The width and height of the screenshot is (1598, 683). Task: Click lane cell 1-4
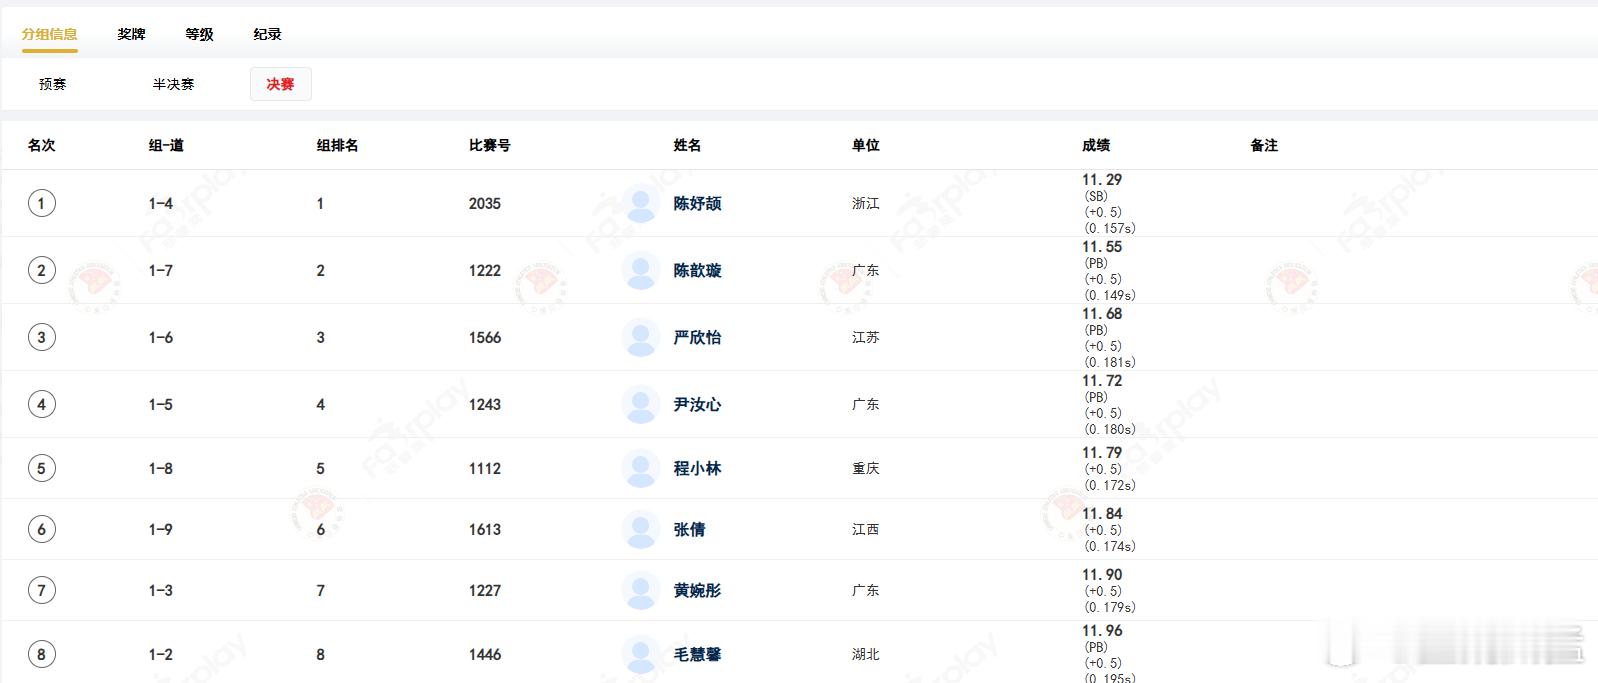pos(161,203)
